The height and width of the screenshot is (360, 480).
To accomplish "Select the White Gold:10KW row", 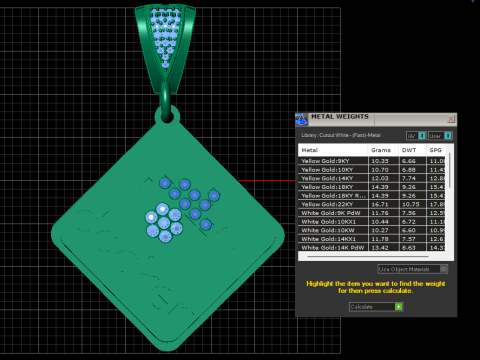I will (371, 230).
